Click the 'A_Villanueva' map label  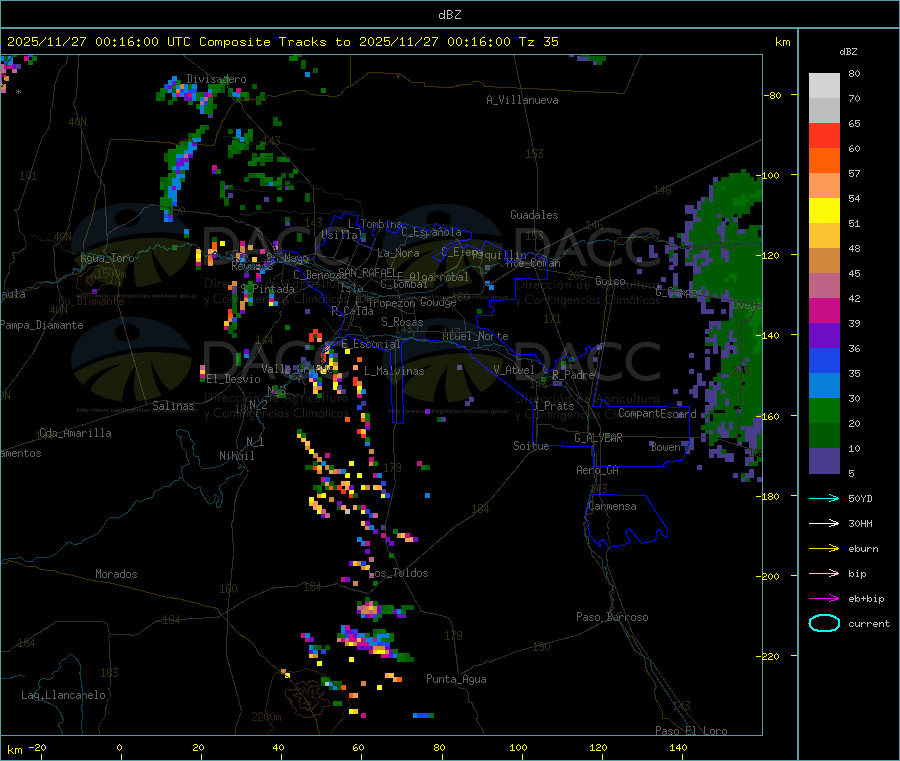(522, 100)
